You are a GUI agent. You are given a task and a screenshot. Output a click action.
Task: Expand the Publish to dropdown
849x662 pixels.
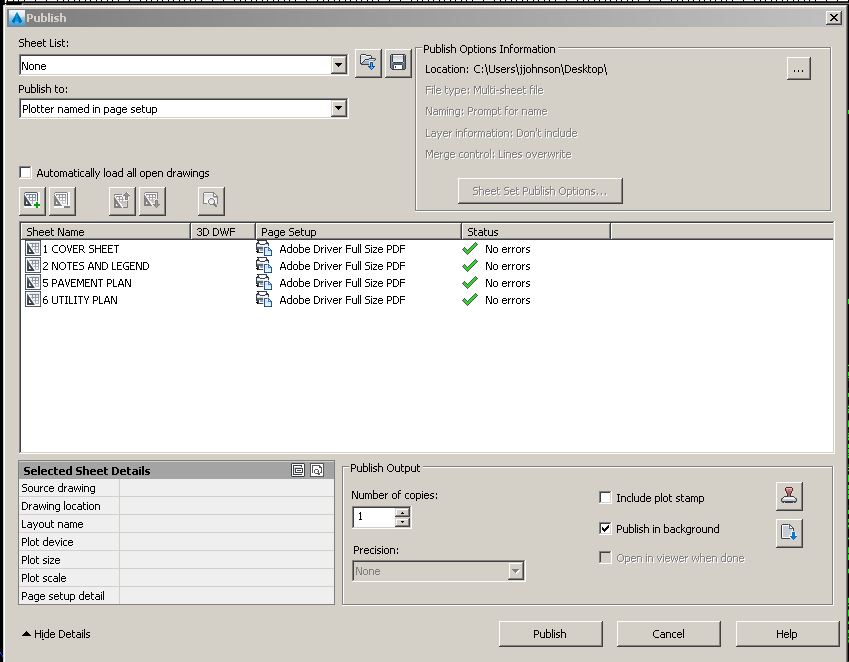pyautogui.click(x=337, y=108)
